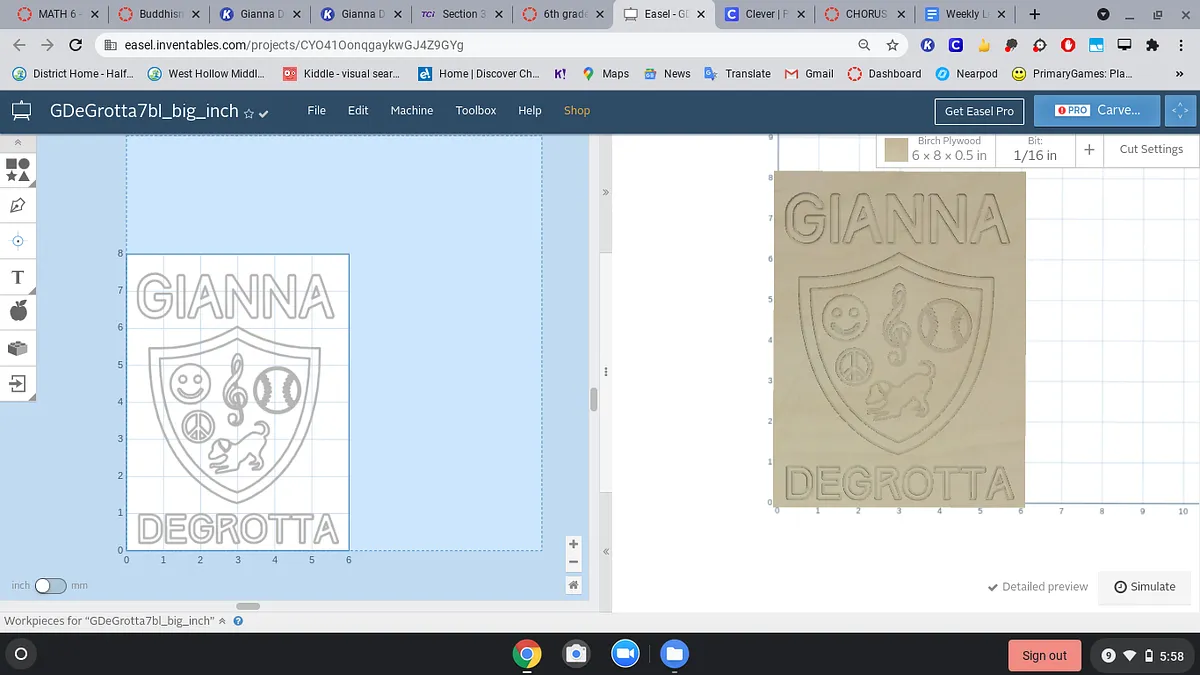Click the Simulate button
Screen dimensions: 1200x675
click(1144, 587)
